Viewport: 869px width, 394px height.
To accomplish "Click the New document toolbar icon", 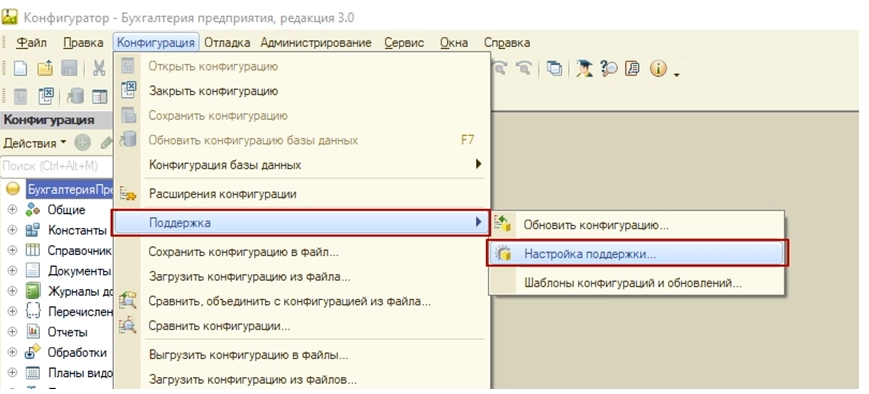I will click(x=20, y=68).
